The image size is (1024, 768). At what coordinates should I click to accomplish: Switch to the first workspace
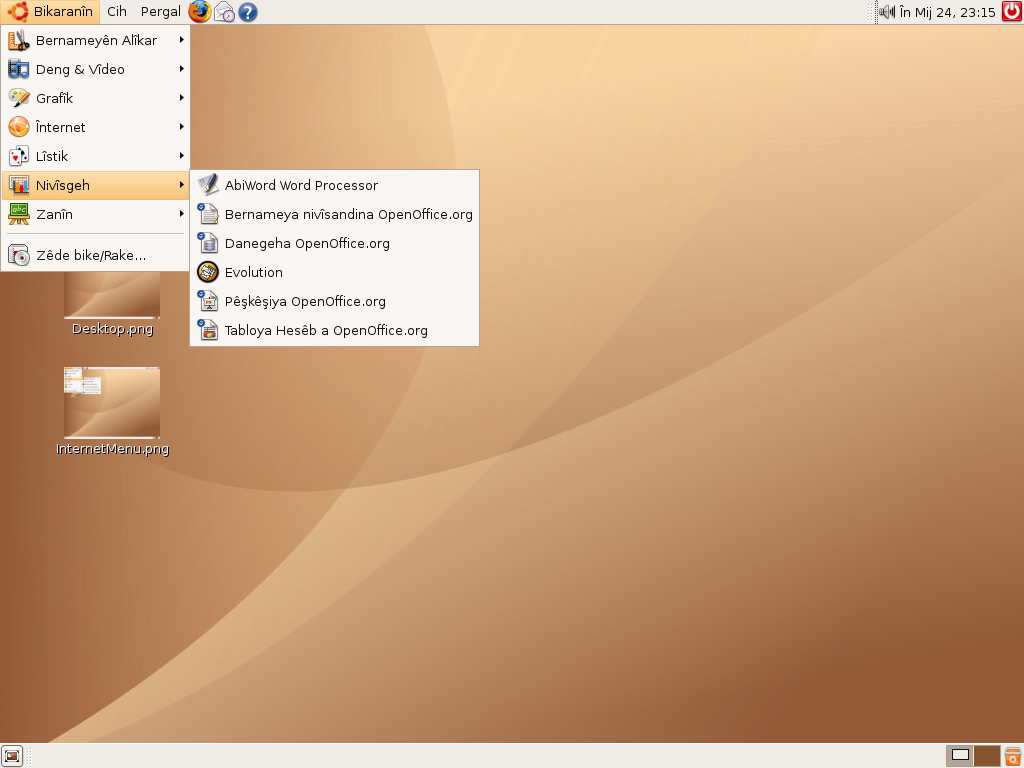pyautogui.click(x=960, y=756)
